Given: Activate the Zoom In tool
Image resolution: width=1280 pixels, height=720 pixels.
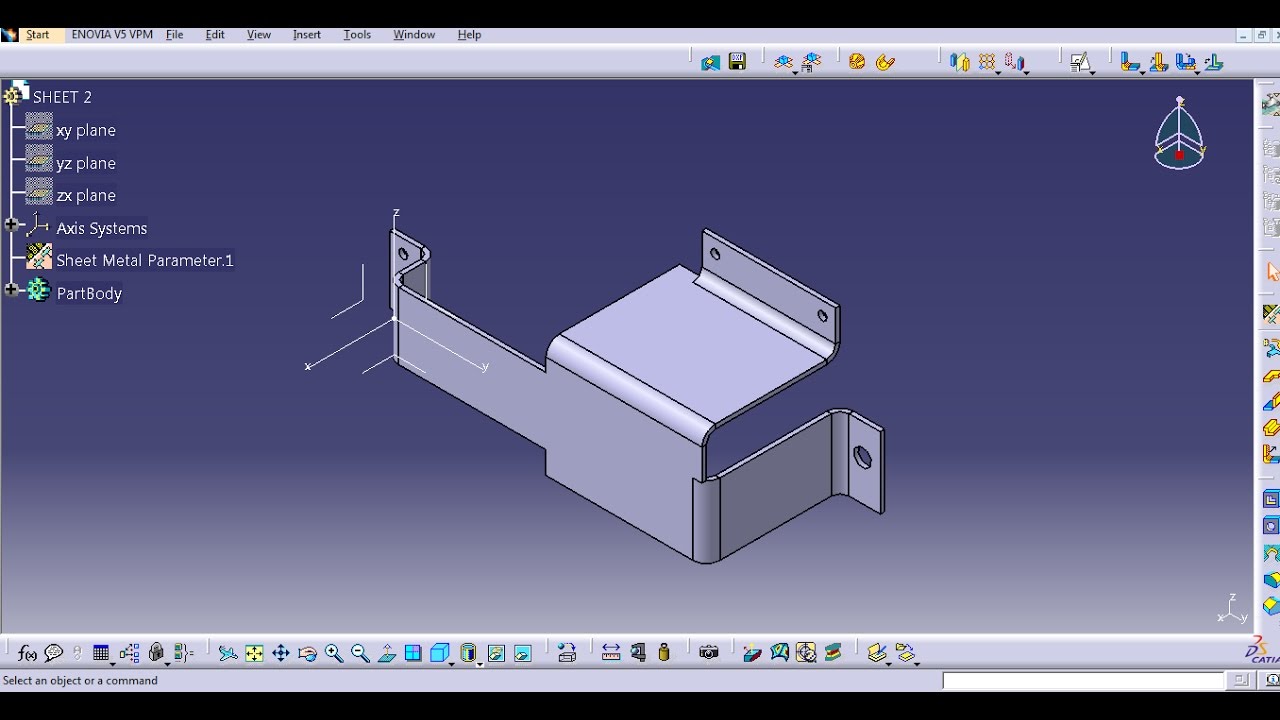Looking at the screenshot, I should pos(333,652).
